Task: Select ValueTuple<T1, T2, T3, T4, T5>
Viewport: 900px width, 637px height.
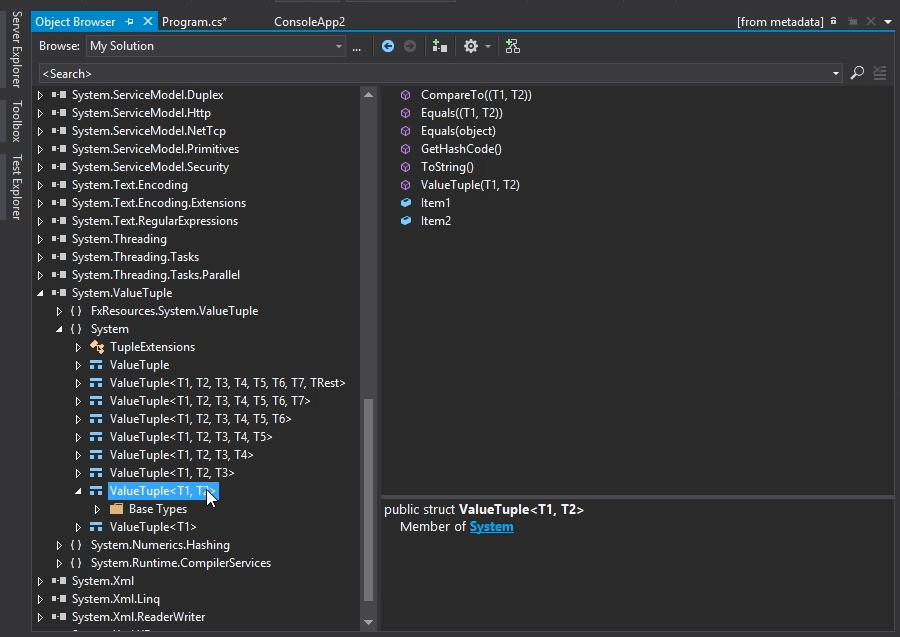Action: [191, 437]
